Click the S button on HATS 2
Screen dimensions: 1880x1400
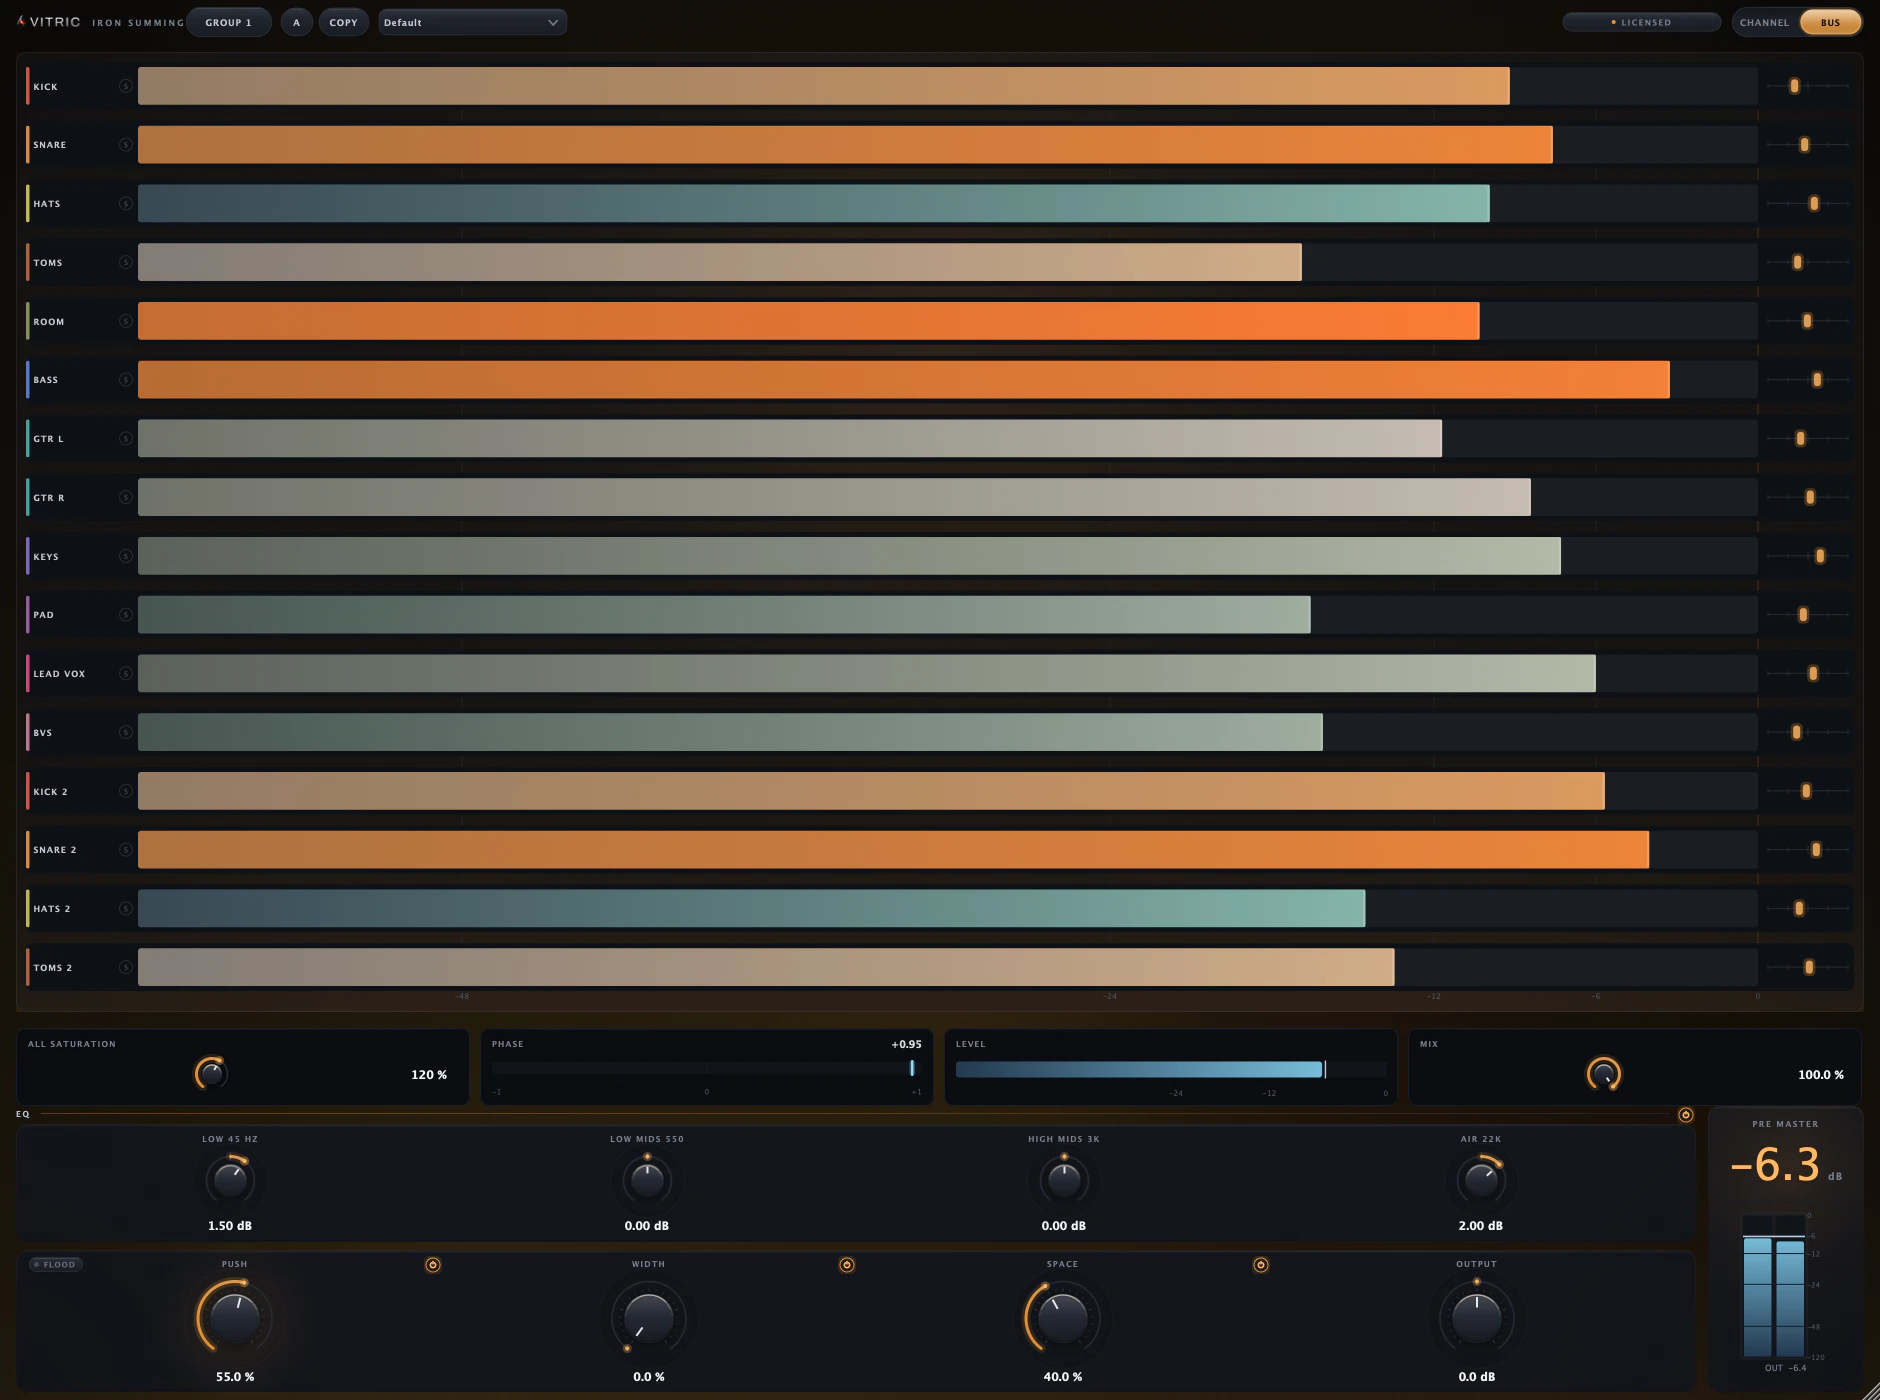coord(125,909)
